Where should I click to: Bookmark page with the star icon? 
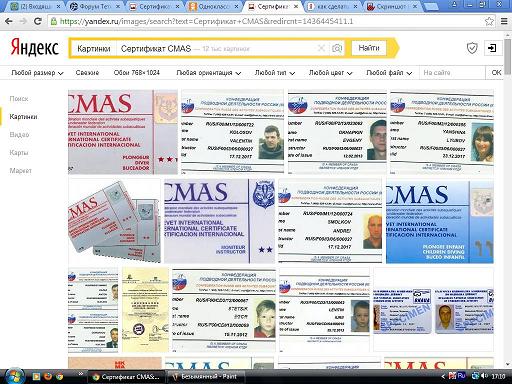tap(489, 21)
